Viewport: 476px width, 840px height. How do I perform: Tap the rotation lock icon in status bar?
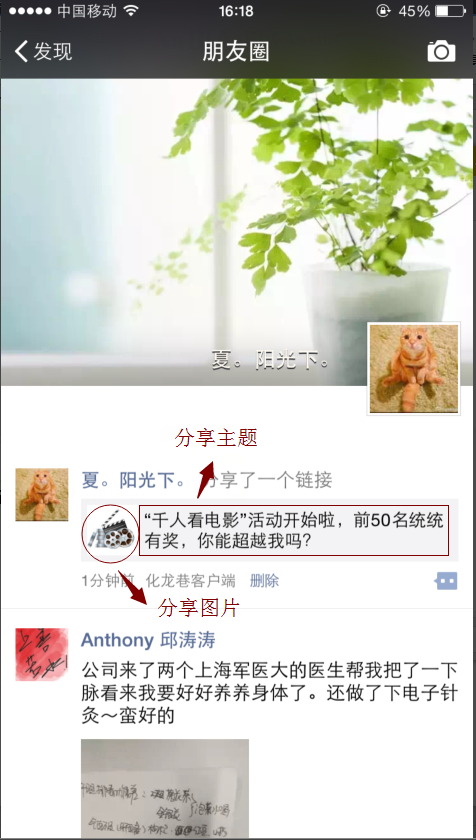click(x=383, y=11)
